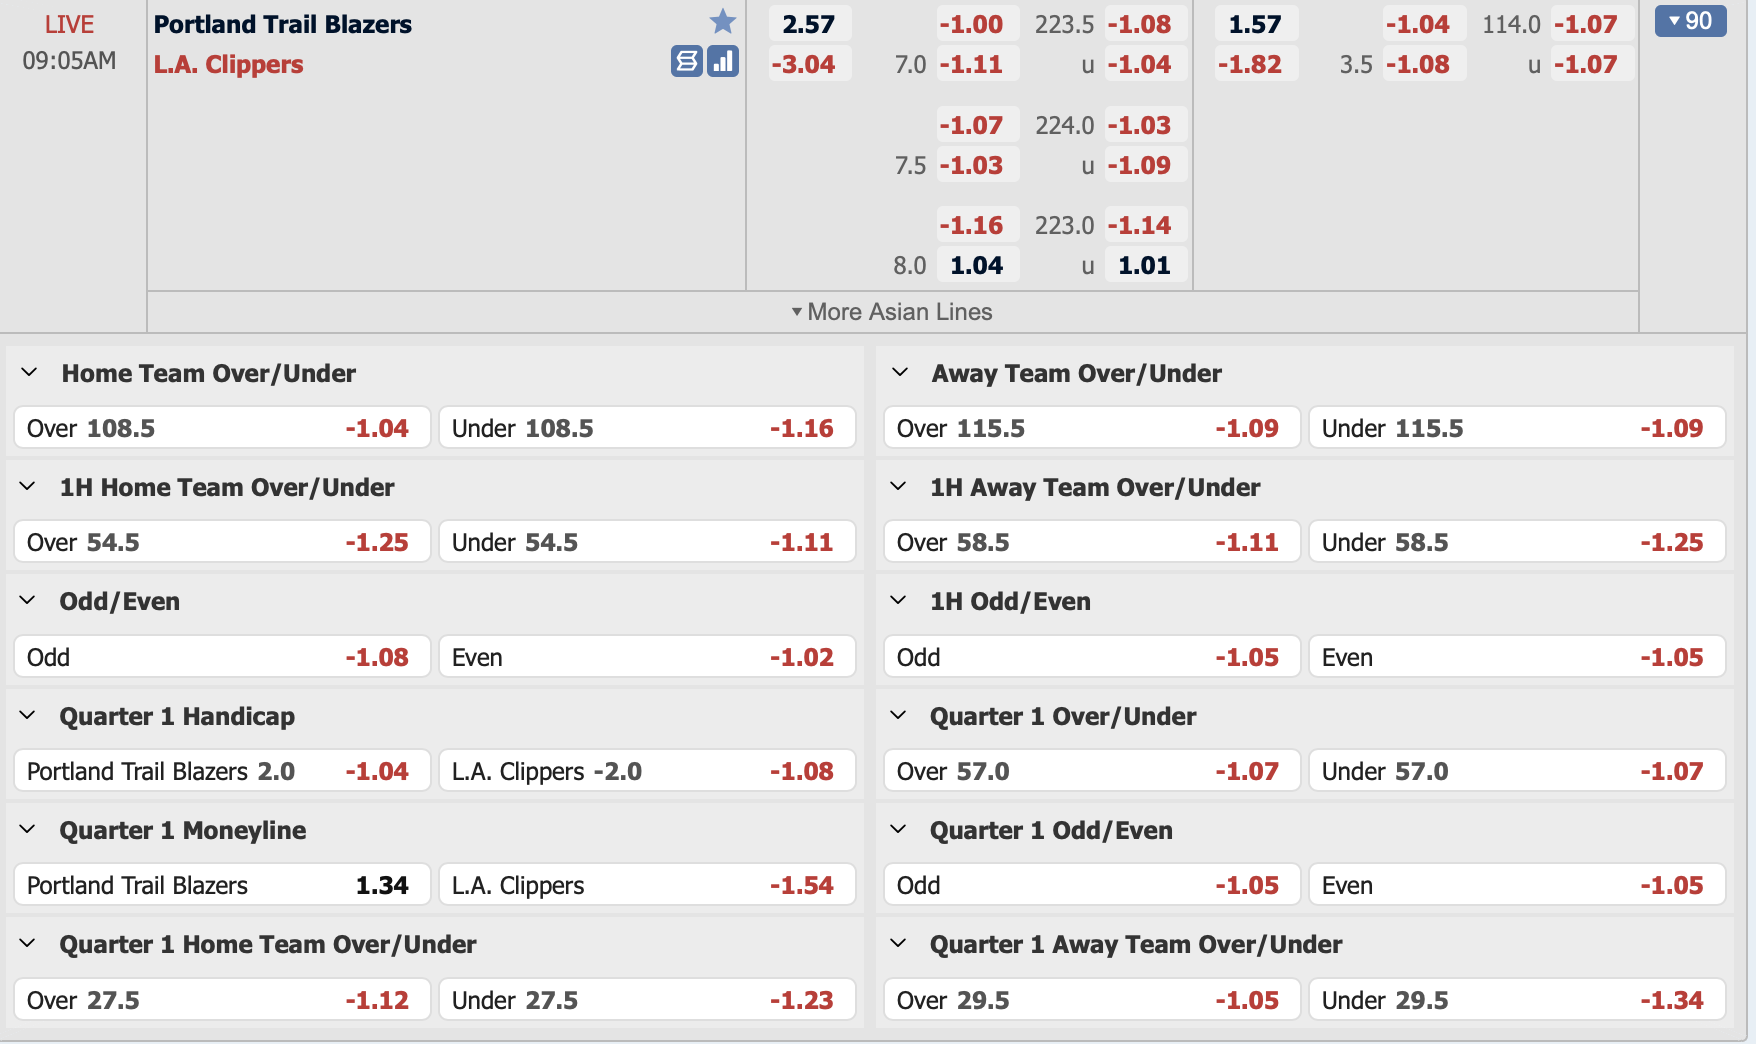Select Under 58.5 first half away

pyautogui.click(x=1517, y=542)
